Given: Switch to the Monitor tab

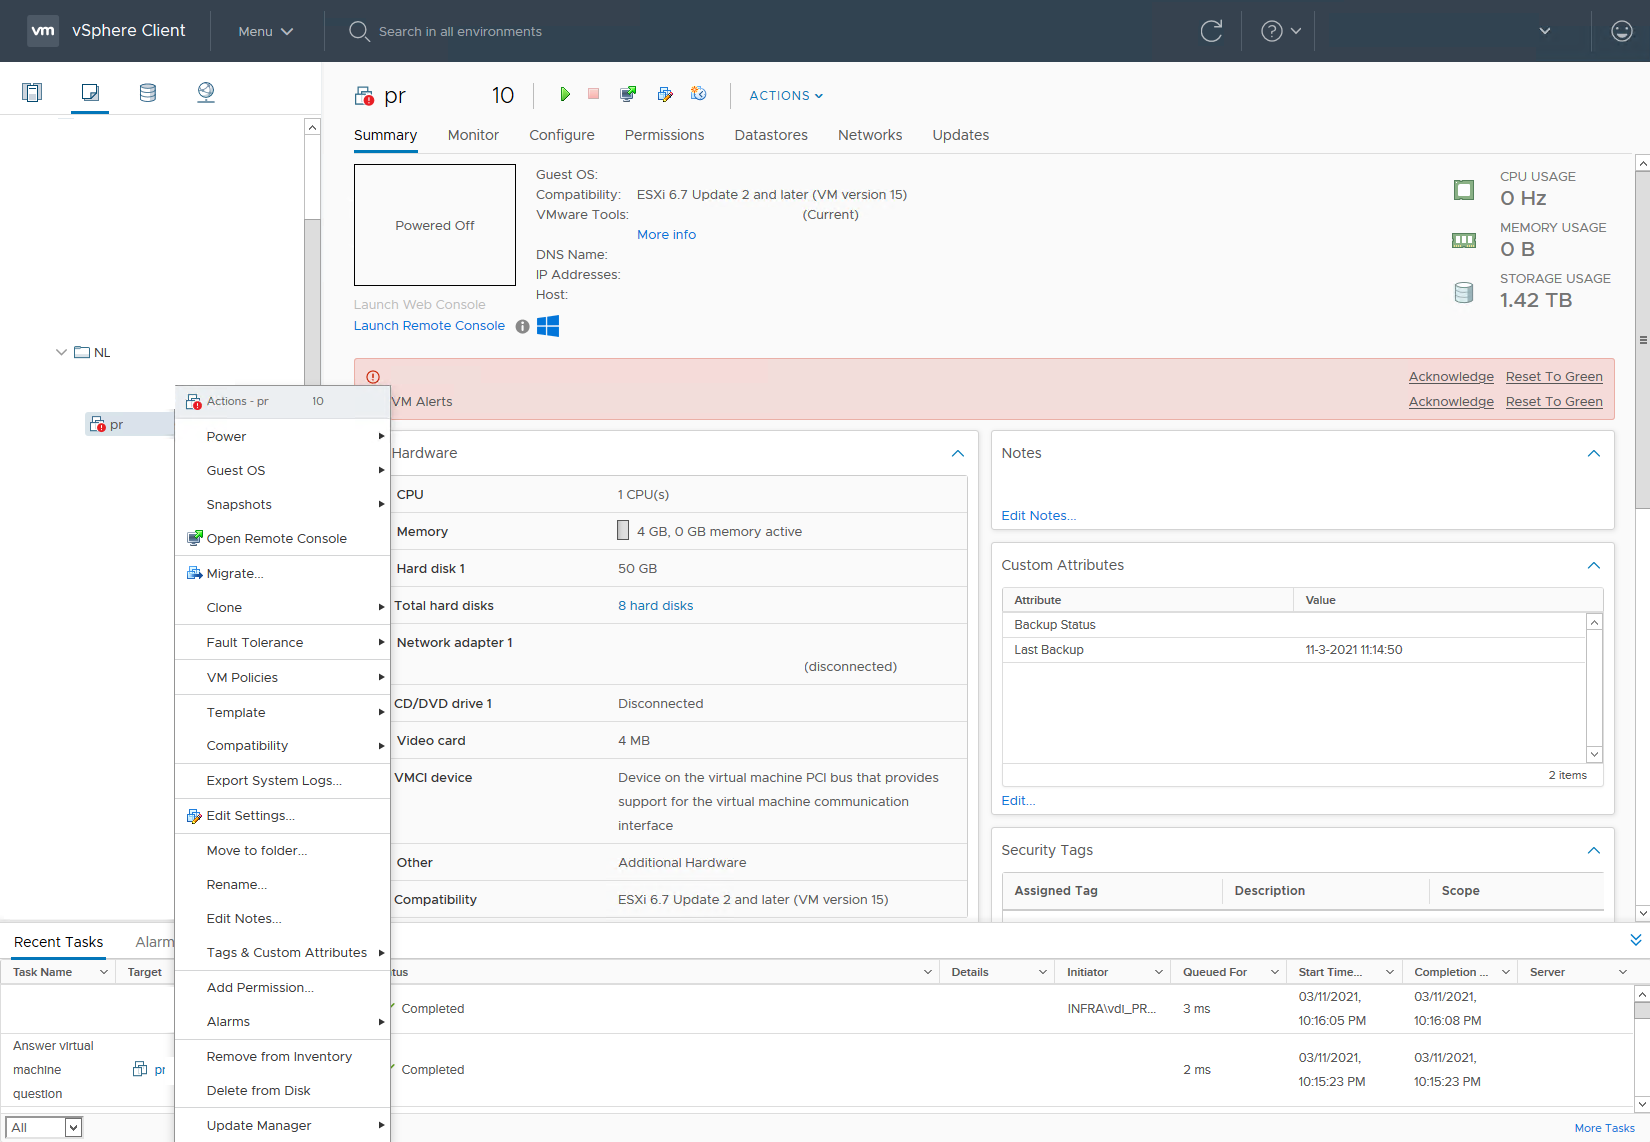Looking at the screenshot, I should pyautogui.click(x=473, y=135).
